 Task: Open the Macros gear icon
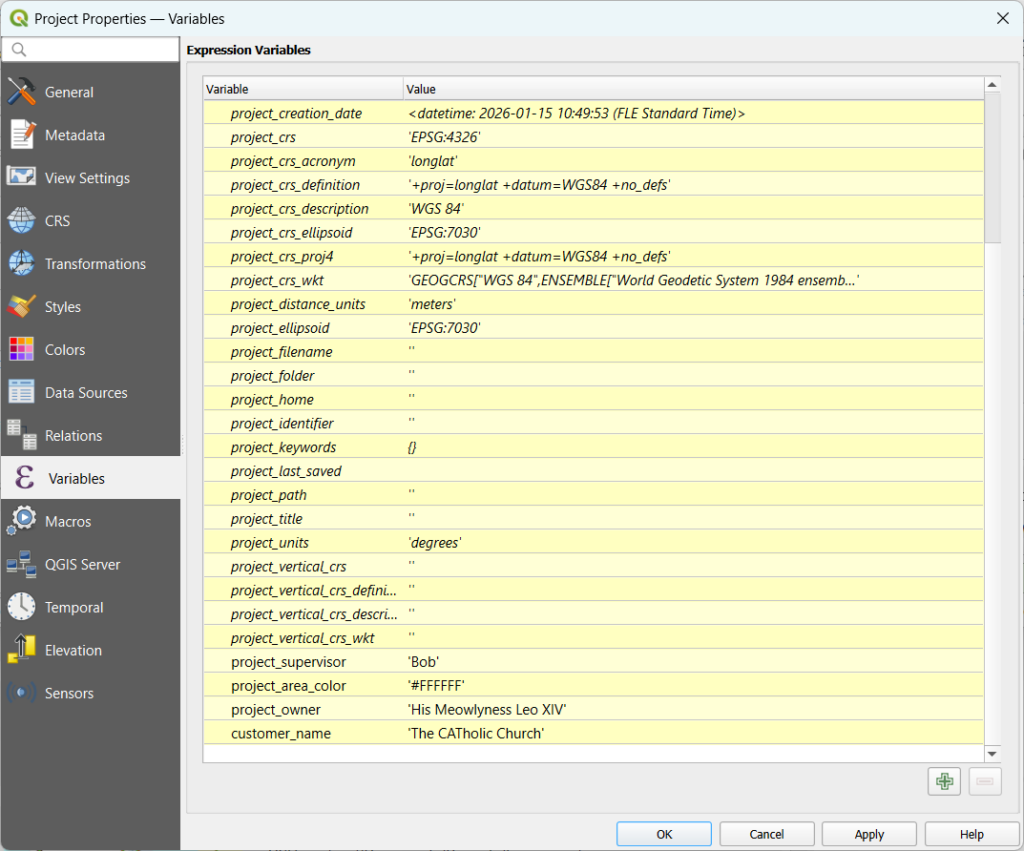(22, 521)
